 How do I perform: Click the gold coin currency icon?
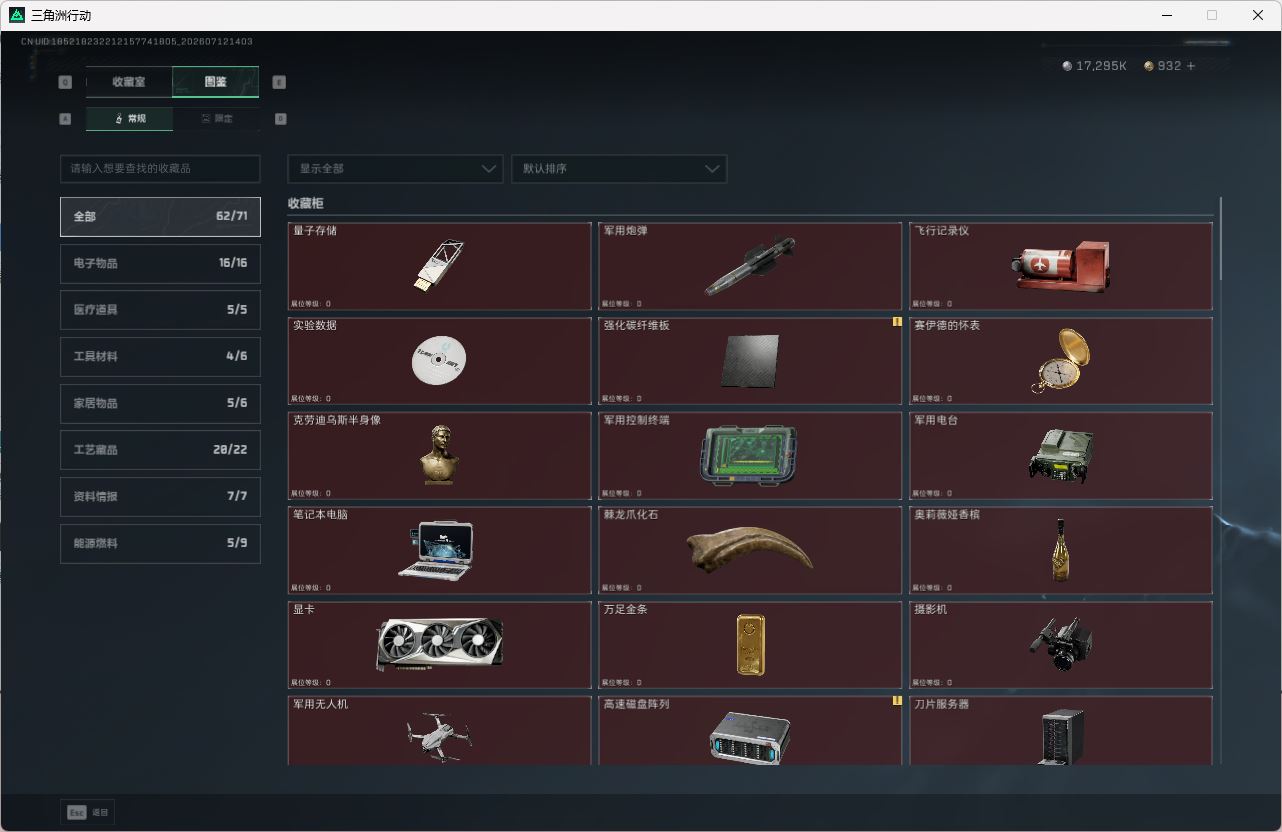point(1149,66)
